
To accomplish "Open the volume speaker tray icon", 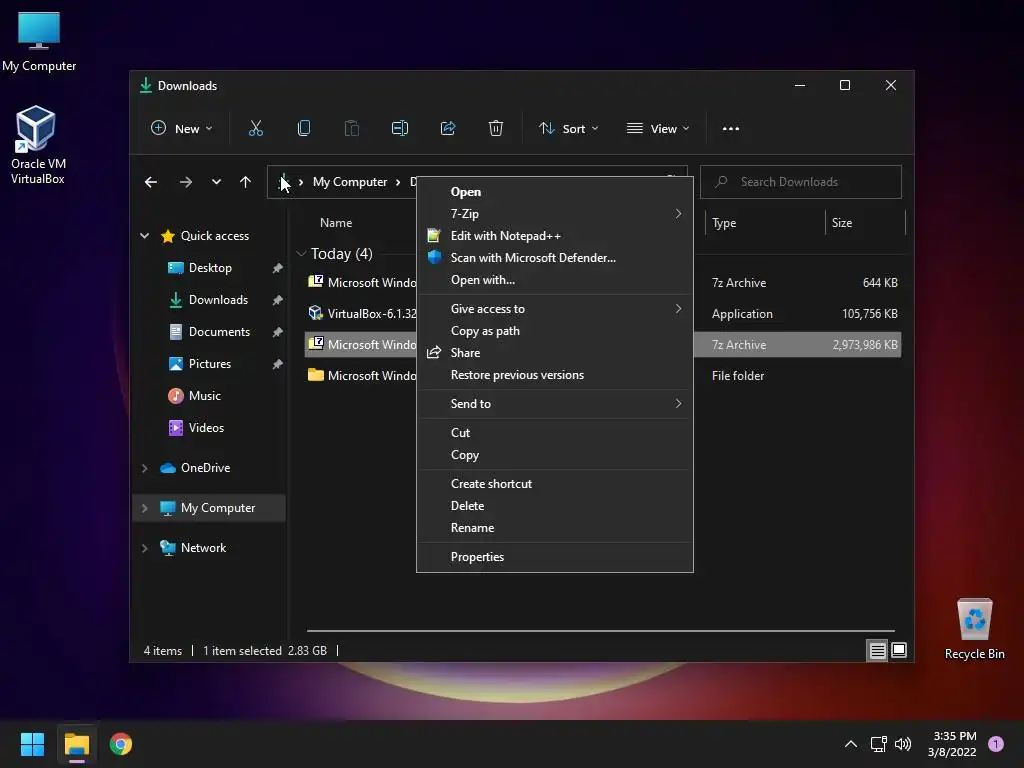I will coord(903,744).
